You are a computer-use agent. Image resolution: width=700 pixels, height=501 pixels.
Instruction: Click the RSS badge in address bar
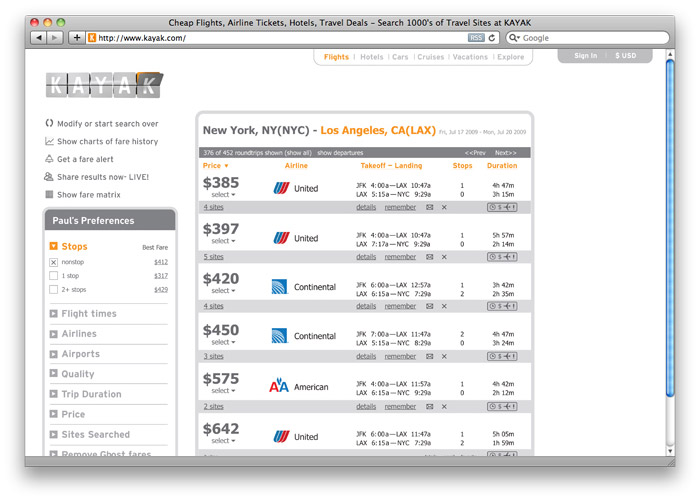476,38
